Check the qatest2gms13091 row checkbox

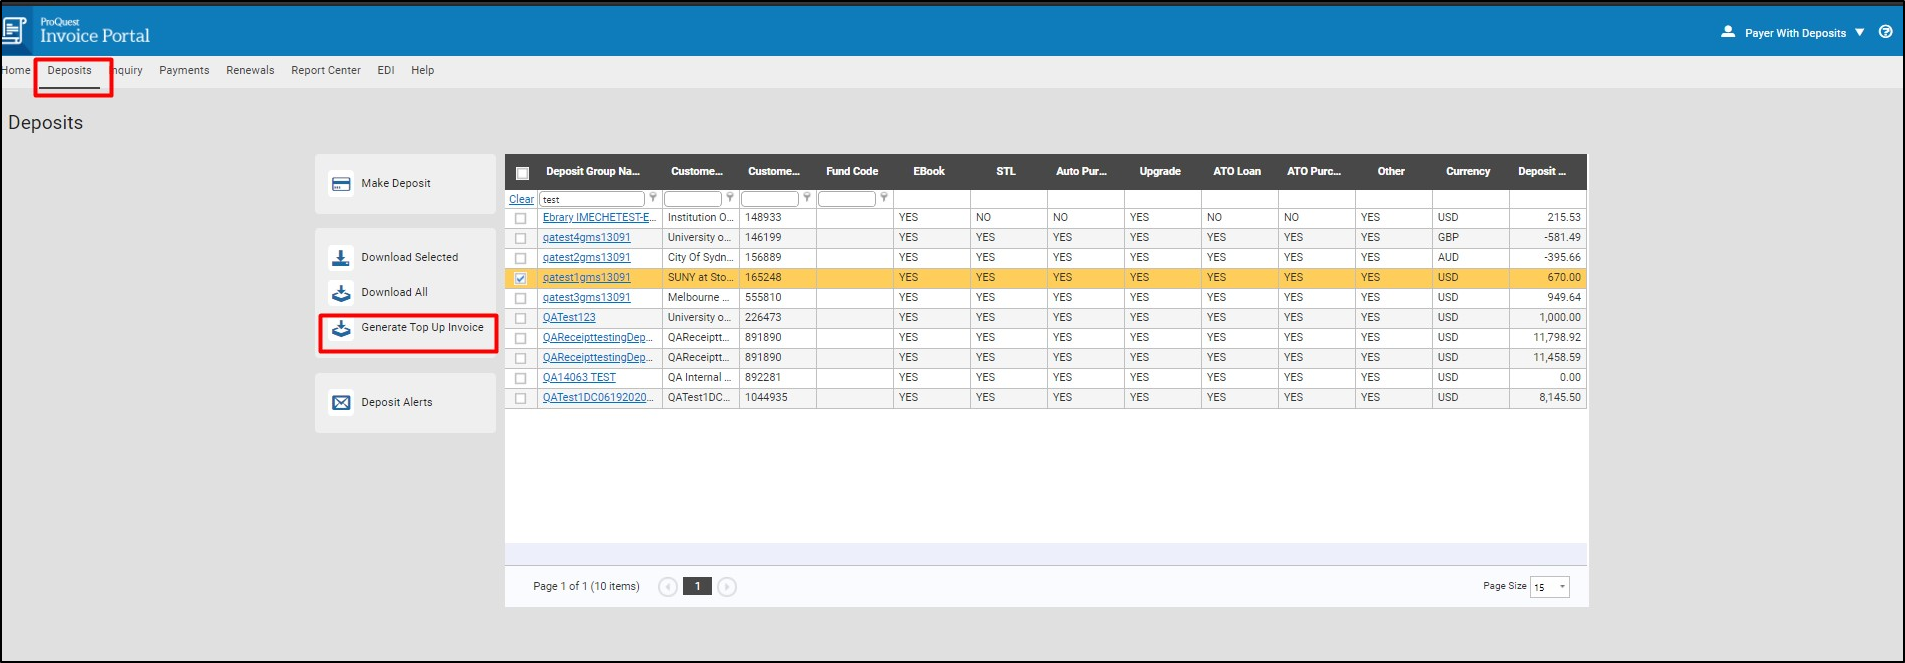coord(520,258)
